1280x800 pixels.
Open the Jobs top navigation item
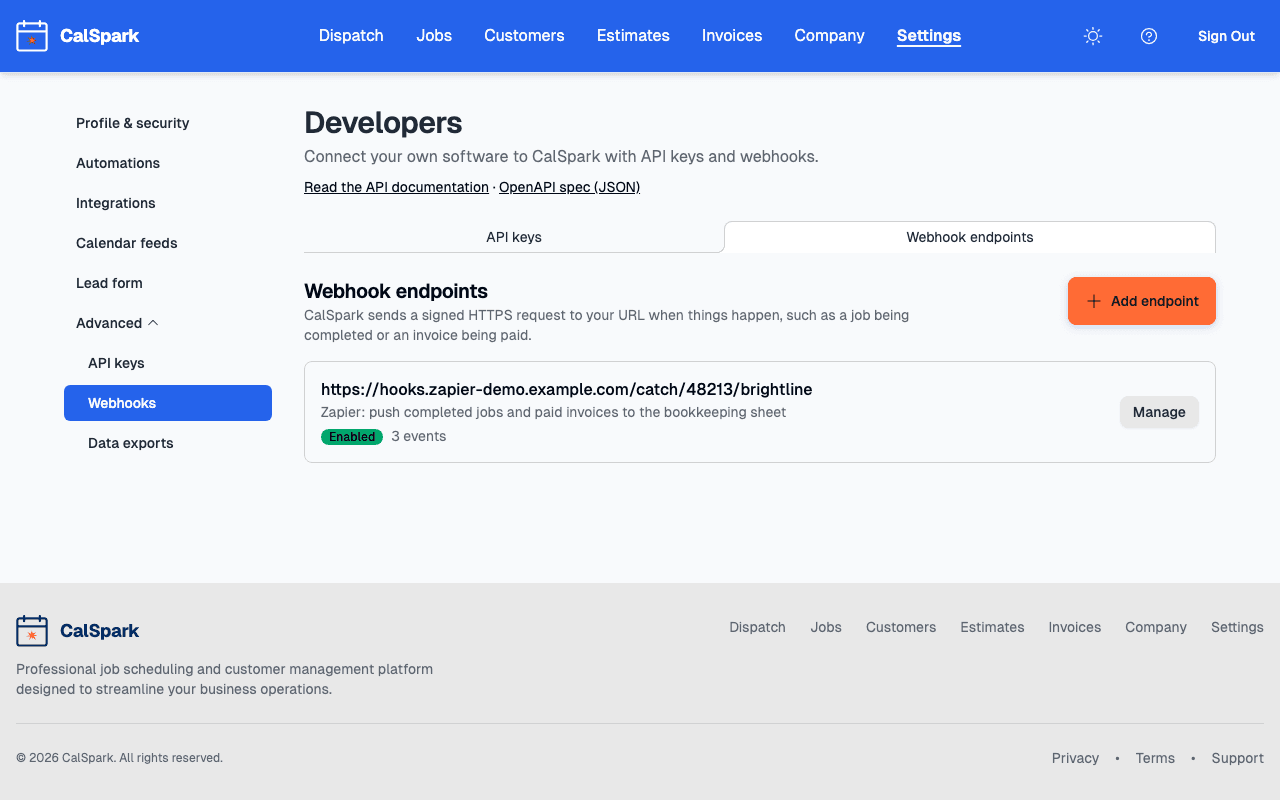point(434,36)
